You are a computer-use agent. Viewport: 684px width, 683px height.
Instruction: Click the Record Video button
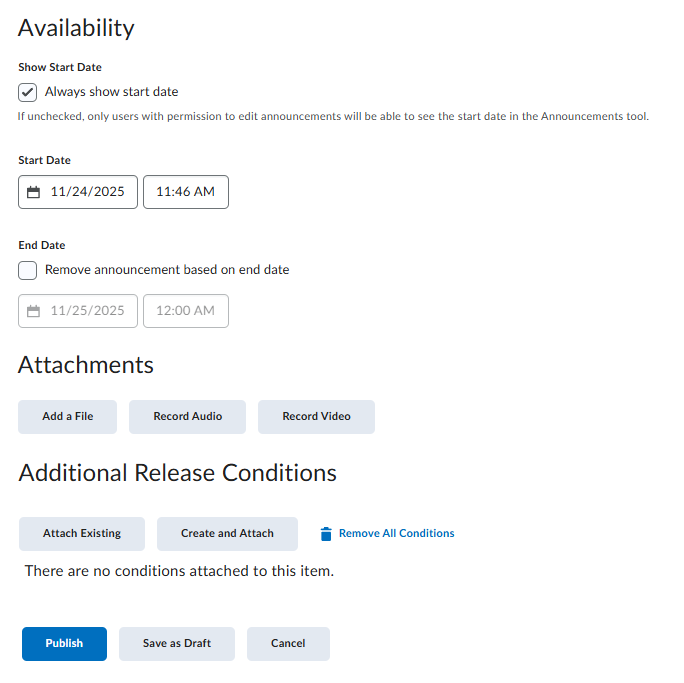(316, 417)
